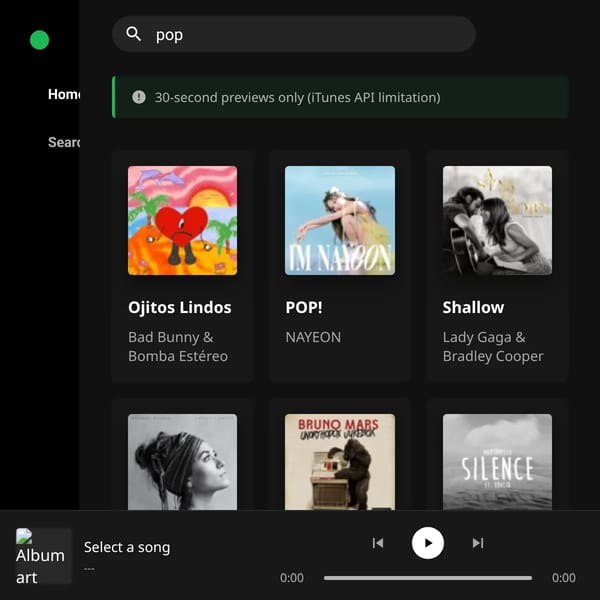Viewport: 600px width, 600px height.
Task: Click the album art placeholder in player
Action: [x=44, y=556]
